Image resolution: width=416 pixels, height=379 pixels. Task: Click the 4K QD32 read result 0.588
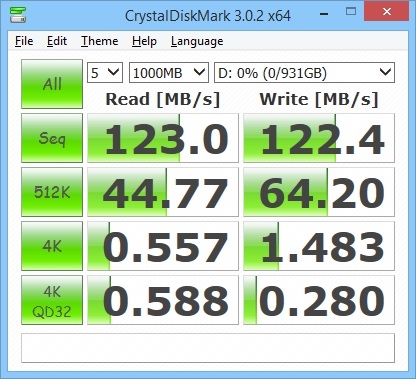(x=163, y=300)
